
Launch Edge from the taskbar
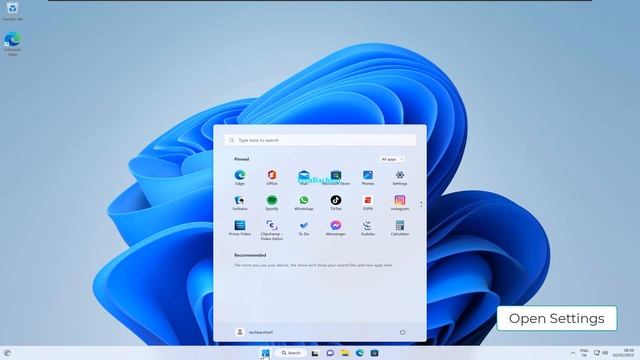tap(360, 353)
